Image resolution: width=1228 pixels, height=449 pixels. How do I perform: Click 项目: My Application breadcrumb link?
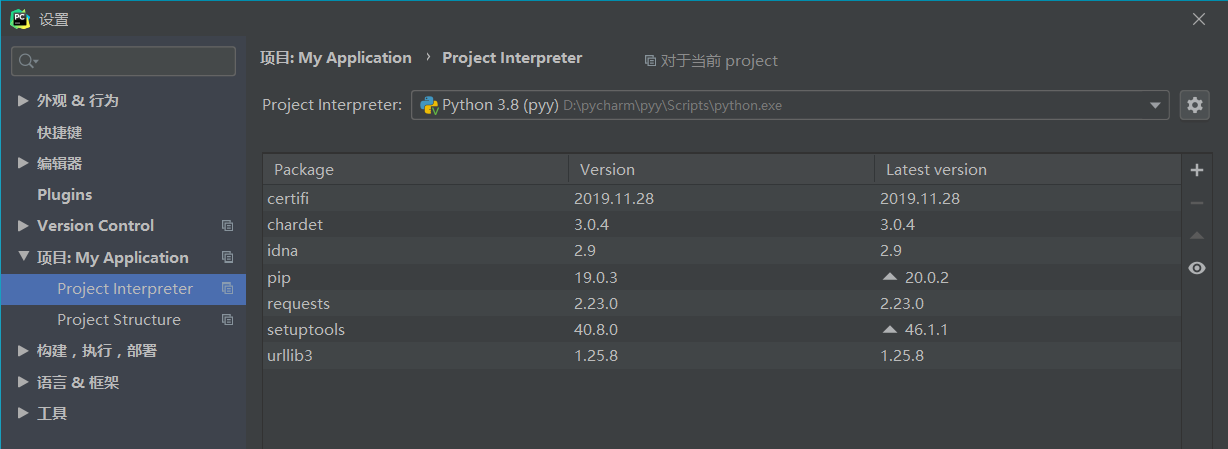336,58
